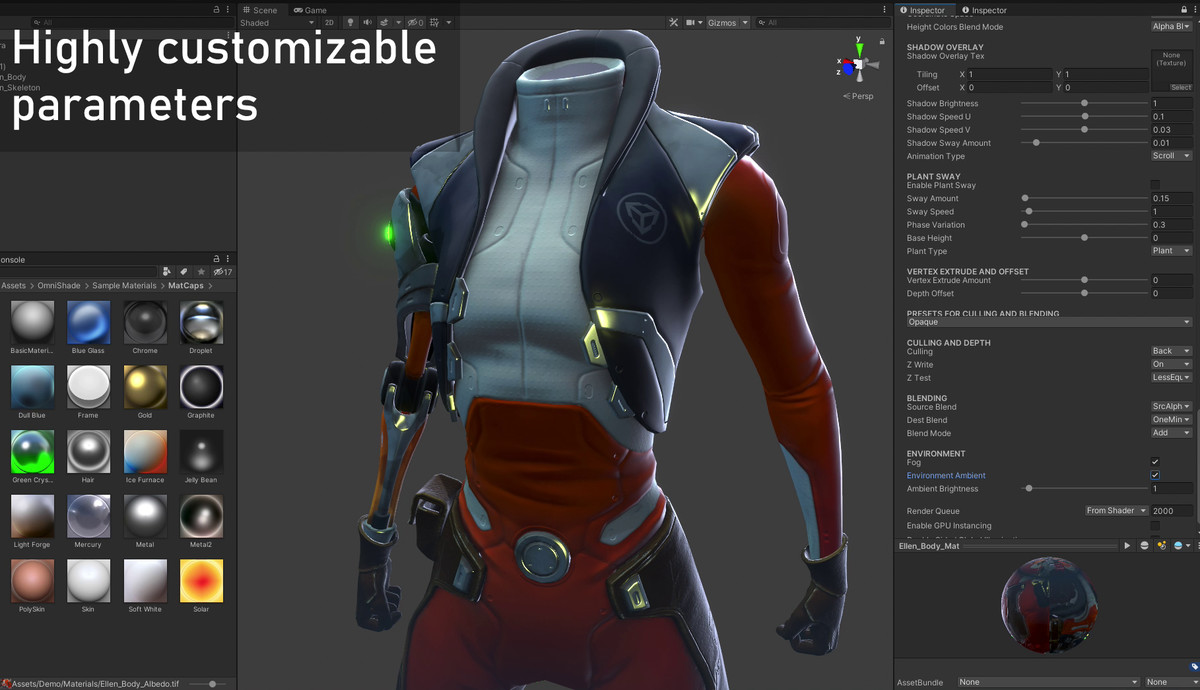Click the Shadow Overlay Tex Select button
This screenshot has width=1200, height=690.
pyautogui.click(x=1181, y=87)
